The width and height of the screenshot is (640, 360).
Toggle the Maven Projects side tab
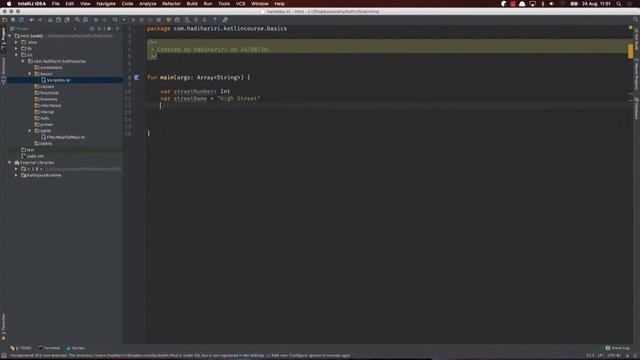click(x=636, y=74)
